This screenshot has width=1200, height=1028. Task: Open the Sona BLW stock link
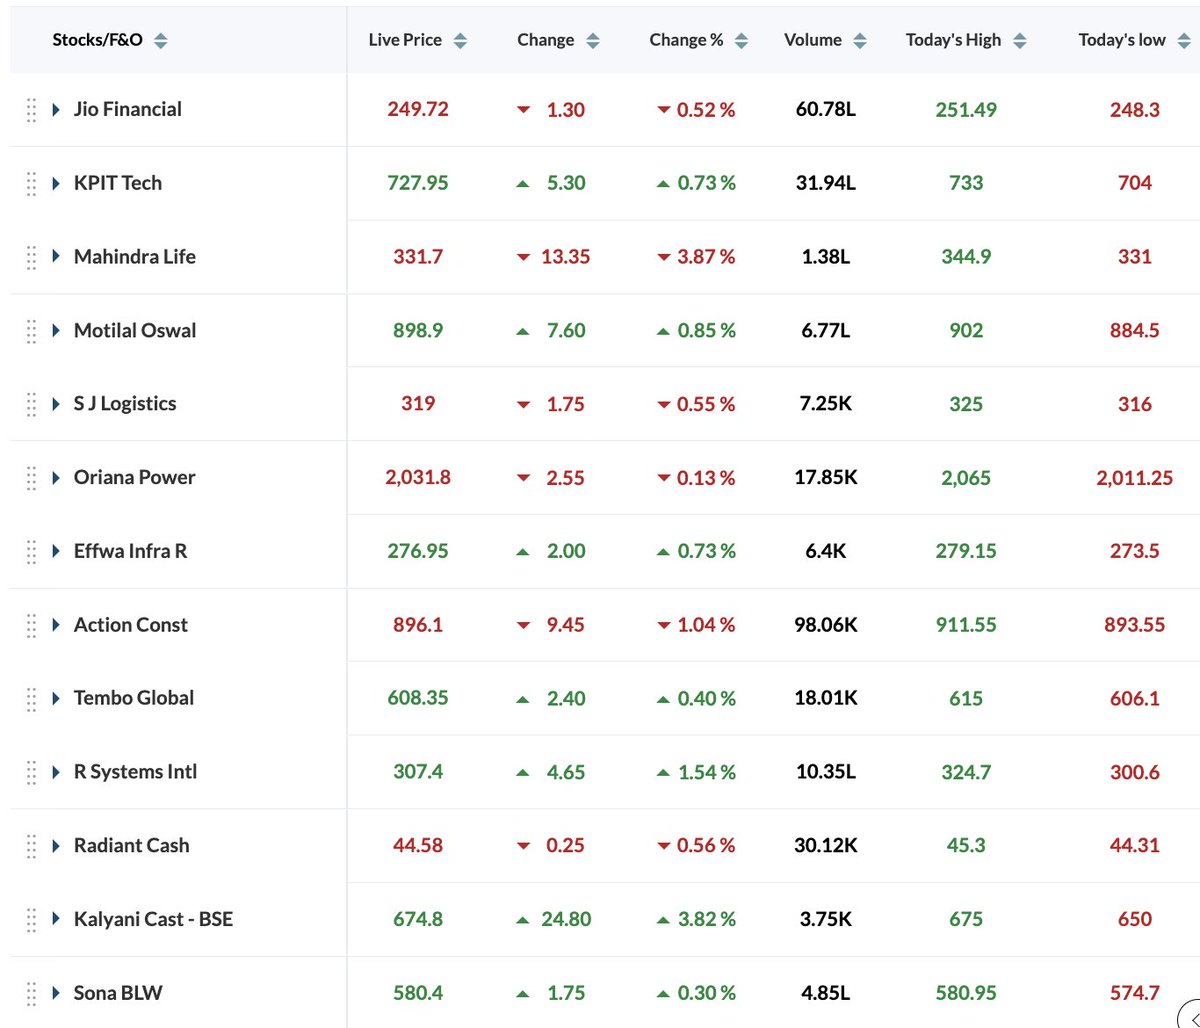pos(118,993)
